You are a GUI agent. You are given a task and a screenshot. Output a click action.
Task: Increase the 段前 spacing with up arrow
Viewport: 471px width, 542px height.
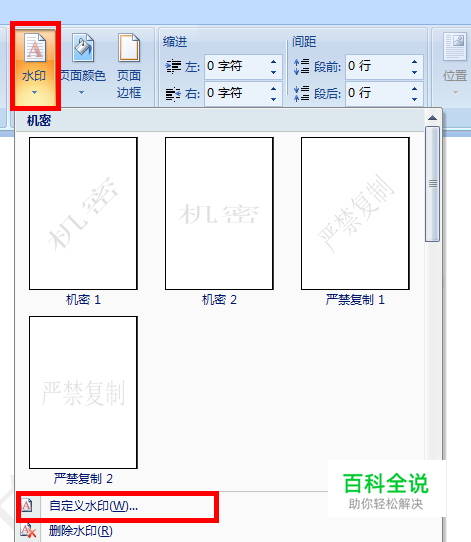(415, 62)
